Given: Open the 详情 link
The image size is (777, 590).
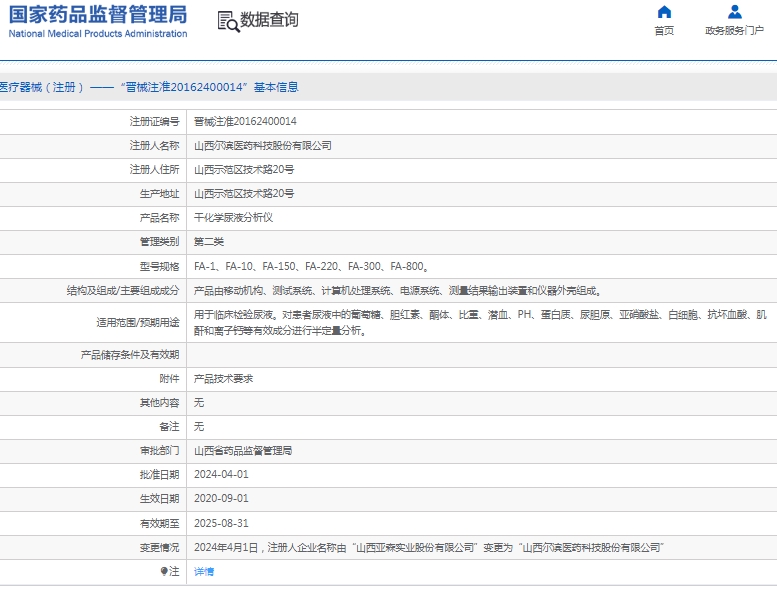Looking at the screenshot, I should [x=204, y=572].
